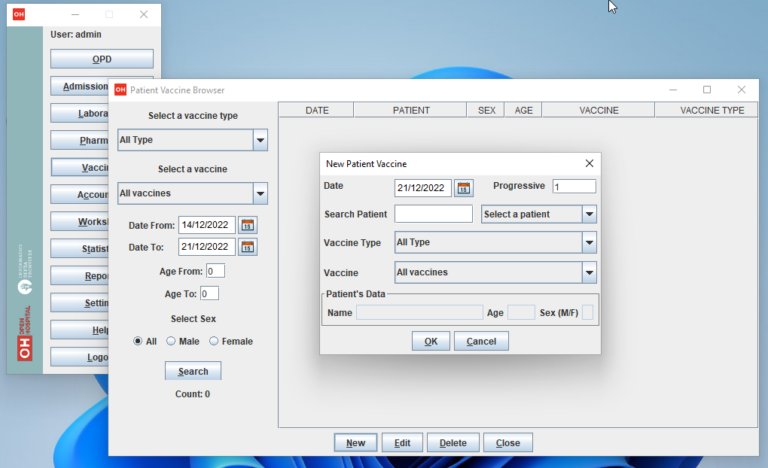Click the Search button under Select Sex

(193, 371)
